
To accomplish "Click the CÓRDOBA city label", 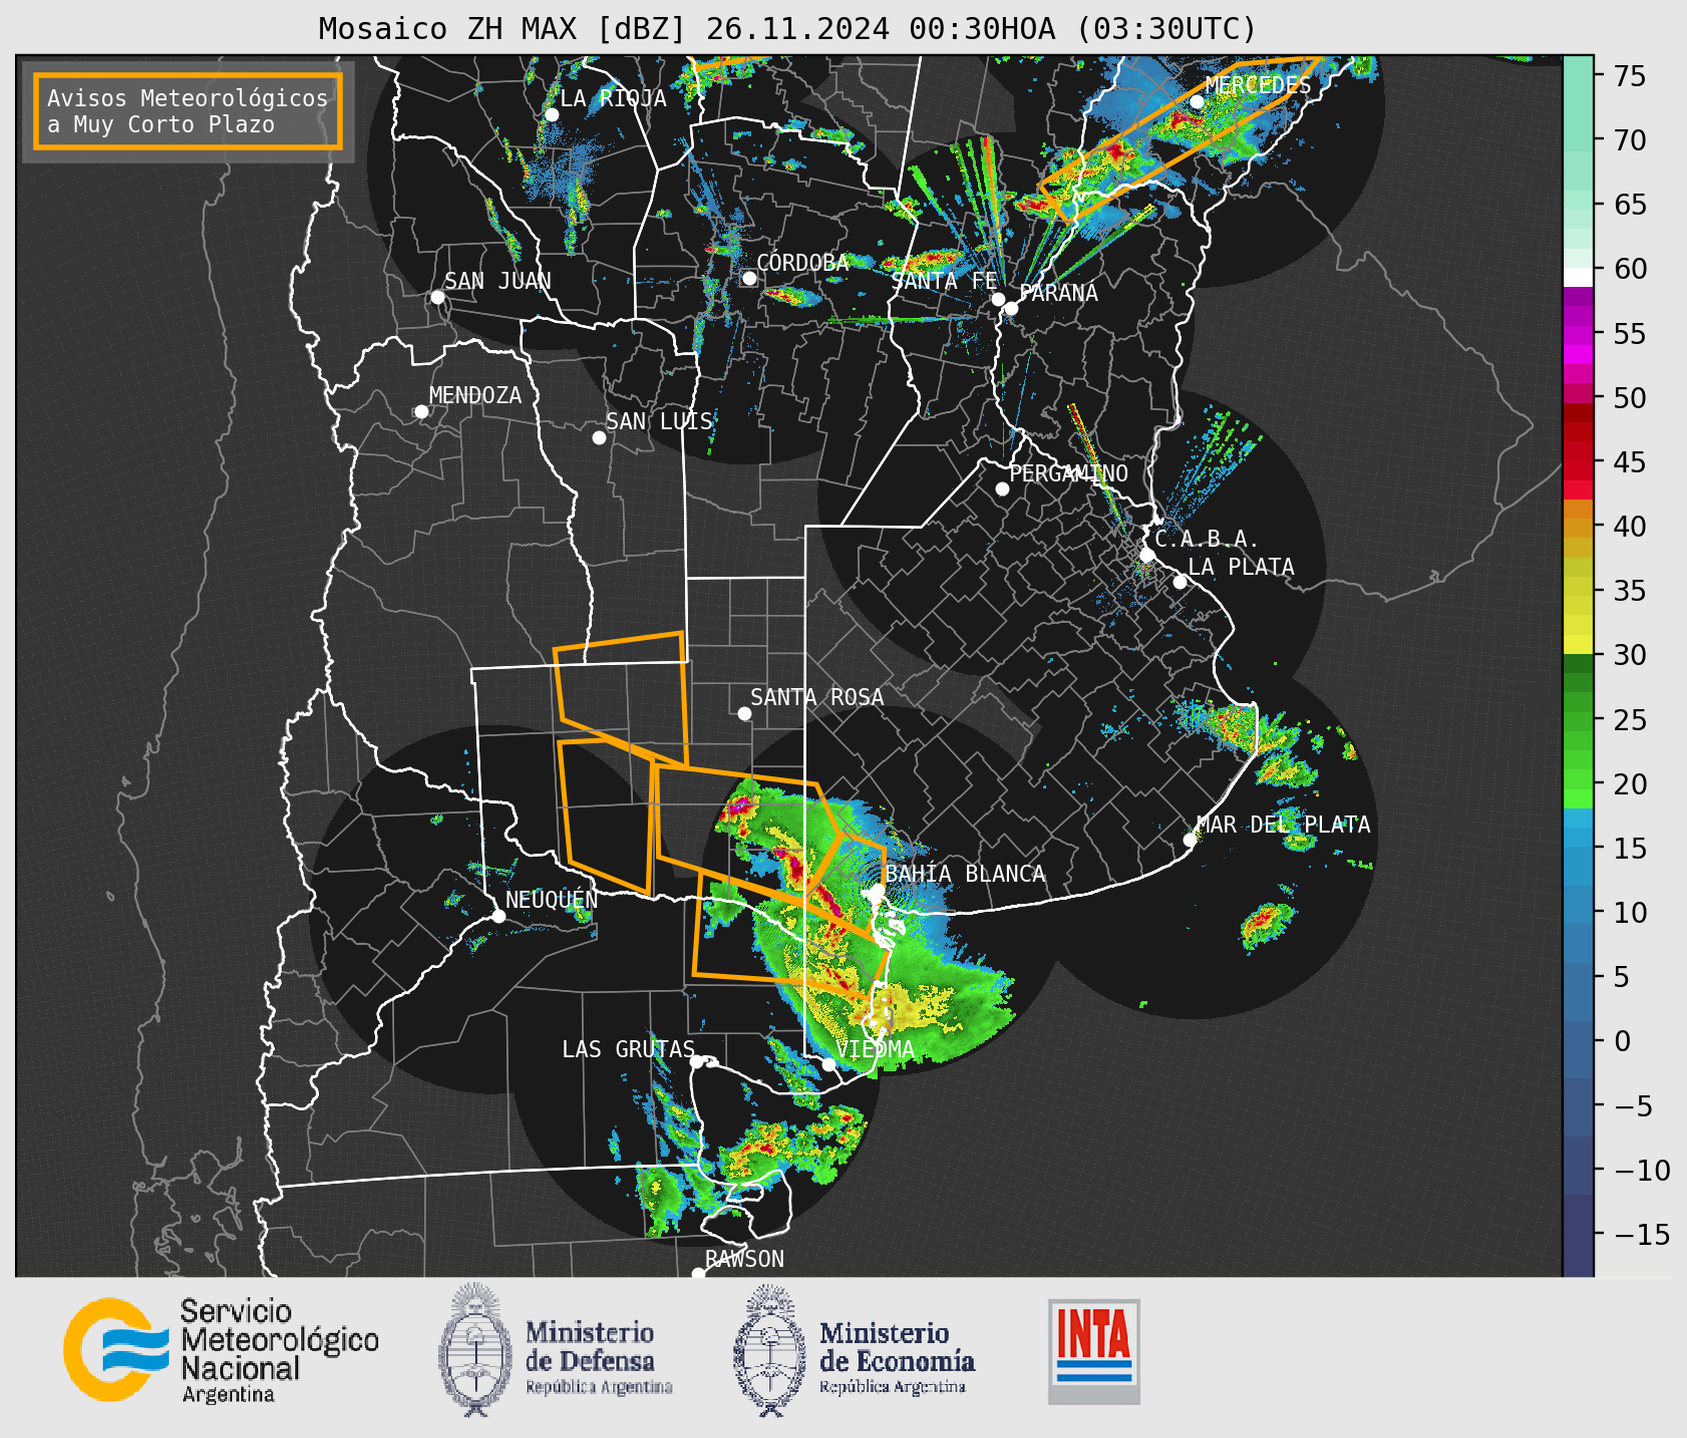I will pos(802,263).
